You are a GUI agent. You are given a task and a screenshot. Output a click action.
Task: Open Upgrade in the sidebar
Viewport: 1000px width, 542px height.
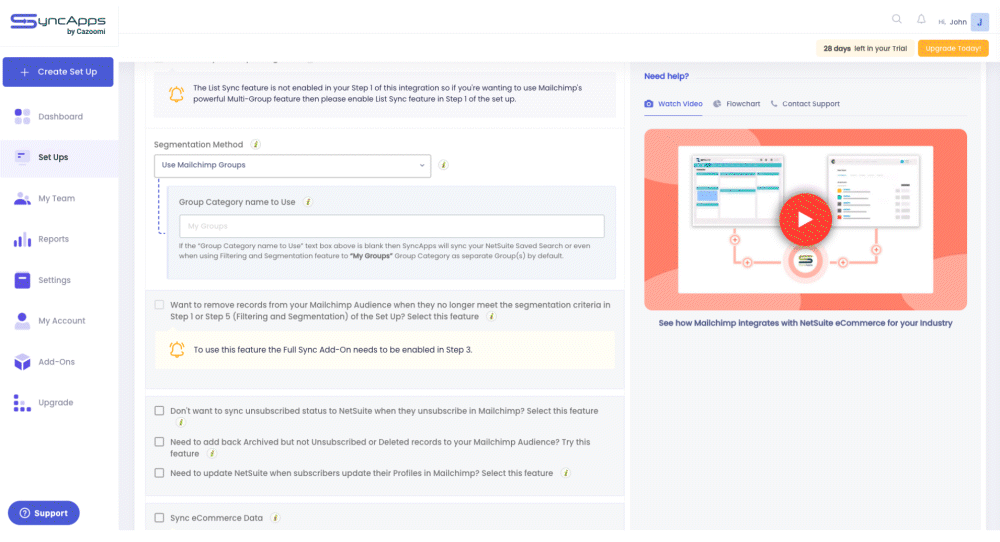(x=59, y=402)
